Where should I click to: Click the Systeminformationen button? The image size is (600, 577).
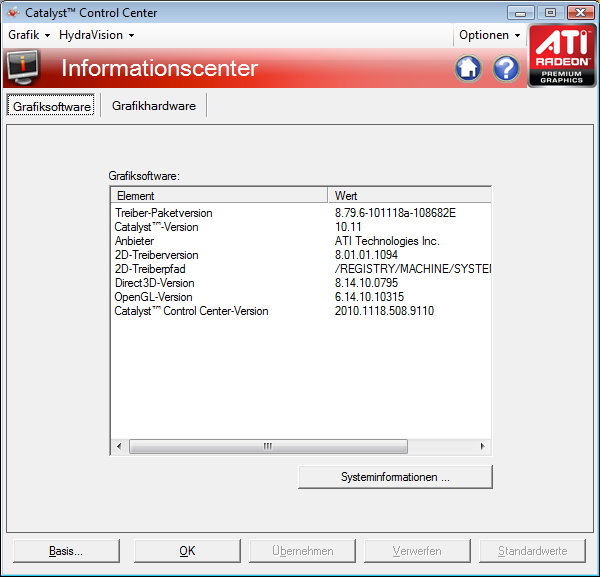click(395, 477)
